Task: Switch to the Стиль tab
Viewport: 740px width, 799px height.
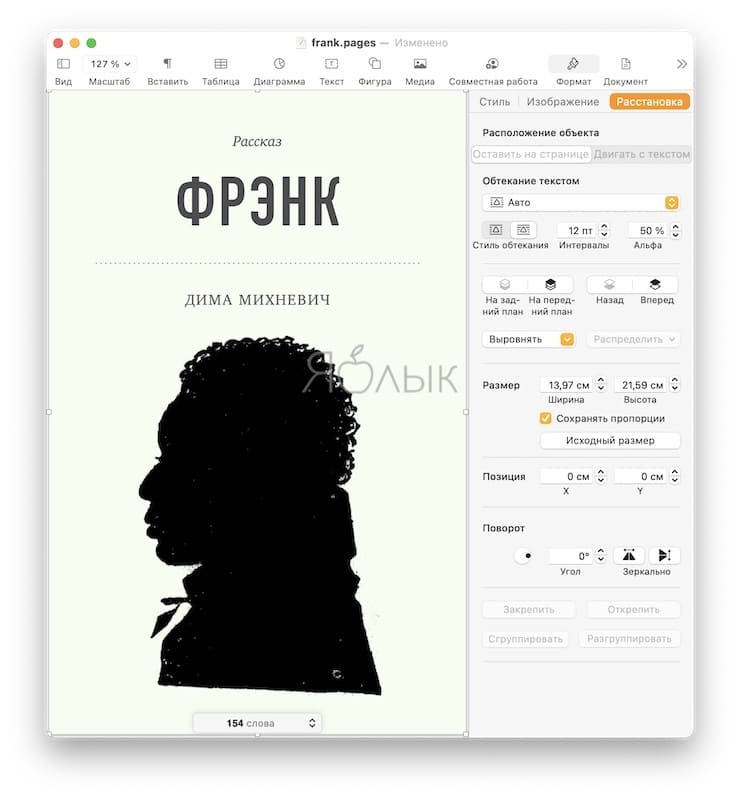Action: click(494, 101)
